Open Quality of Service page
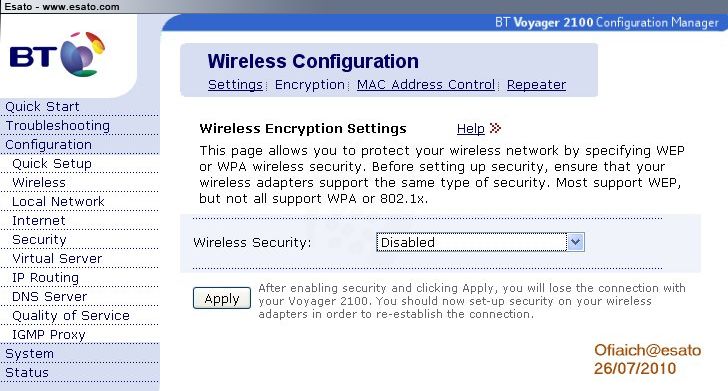This screenshot has width=728, height=391. tap(71, 316)
